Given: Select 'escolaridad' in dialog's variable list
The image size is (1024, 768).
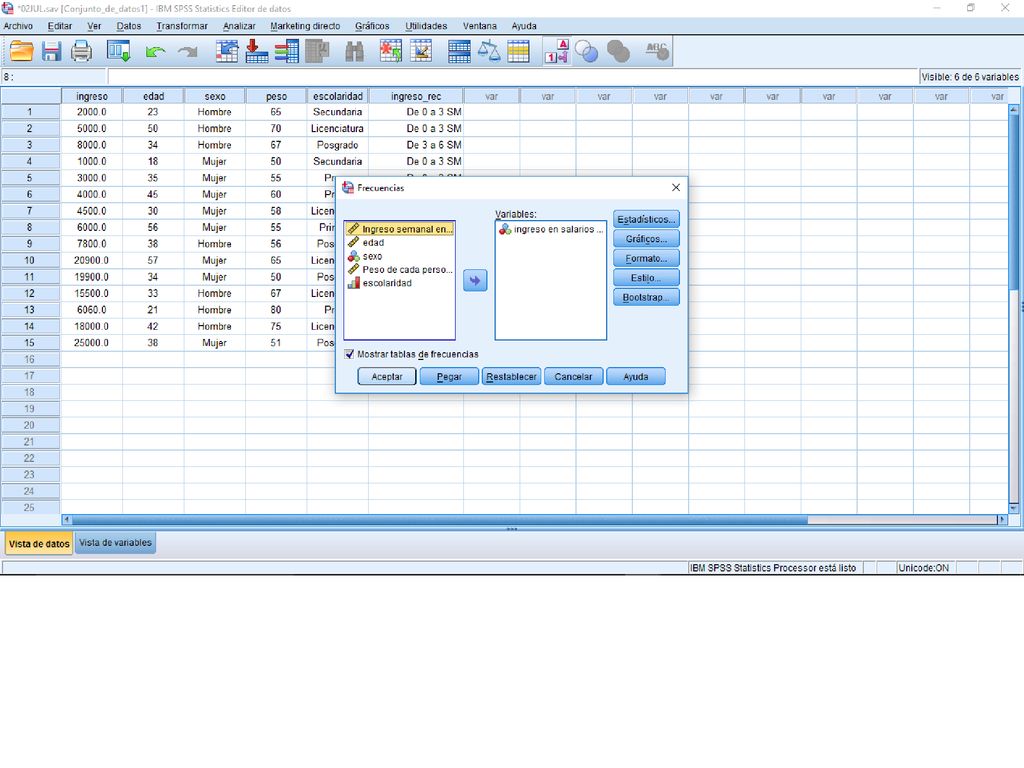Looking at the screenshot, I should click(x=400, y=283).
